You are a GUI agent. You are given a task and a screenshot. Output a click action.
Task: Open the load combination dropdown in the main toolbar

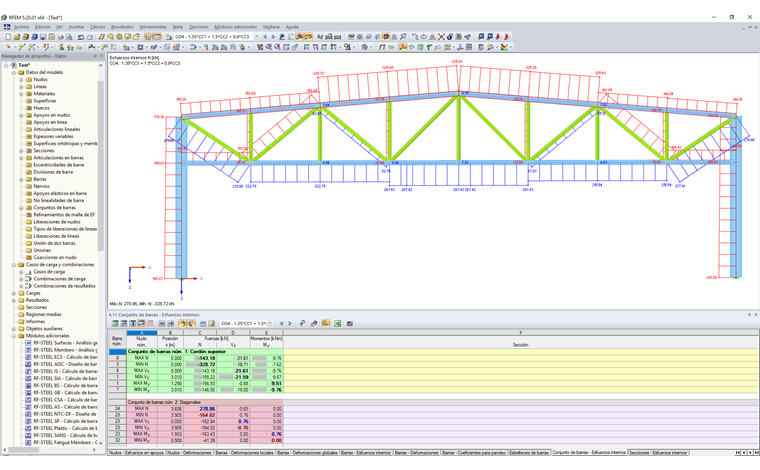point(257,37)
